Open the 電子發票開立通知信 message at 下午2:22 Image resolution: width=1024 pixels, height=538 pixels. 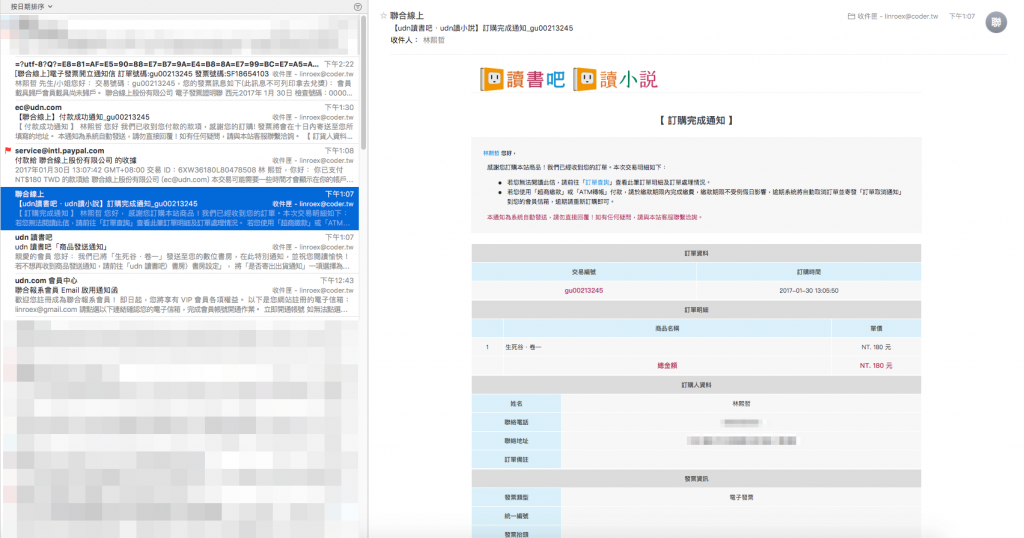click(180, 79)
